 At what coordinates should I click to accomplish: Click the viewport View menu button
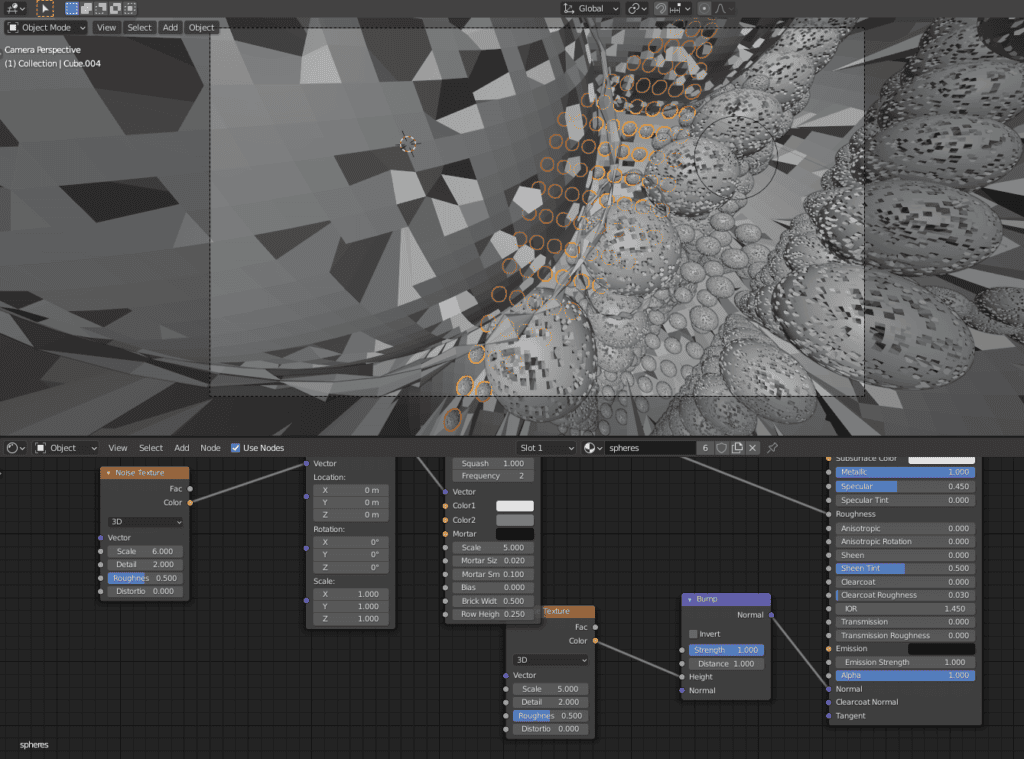106,27
